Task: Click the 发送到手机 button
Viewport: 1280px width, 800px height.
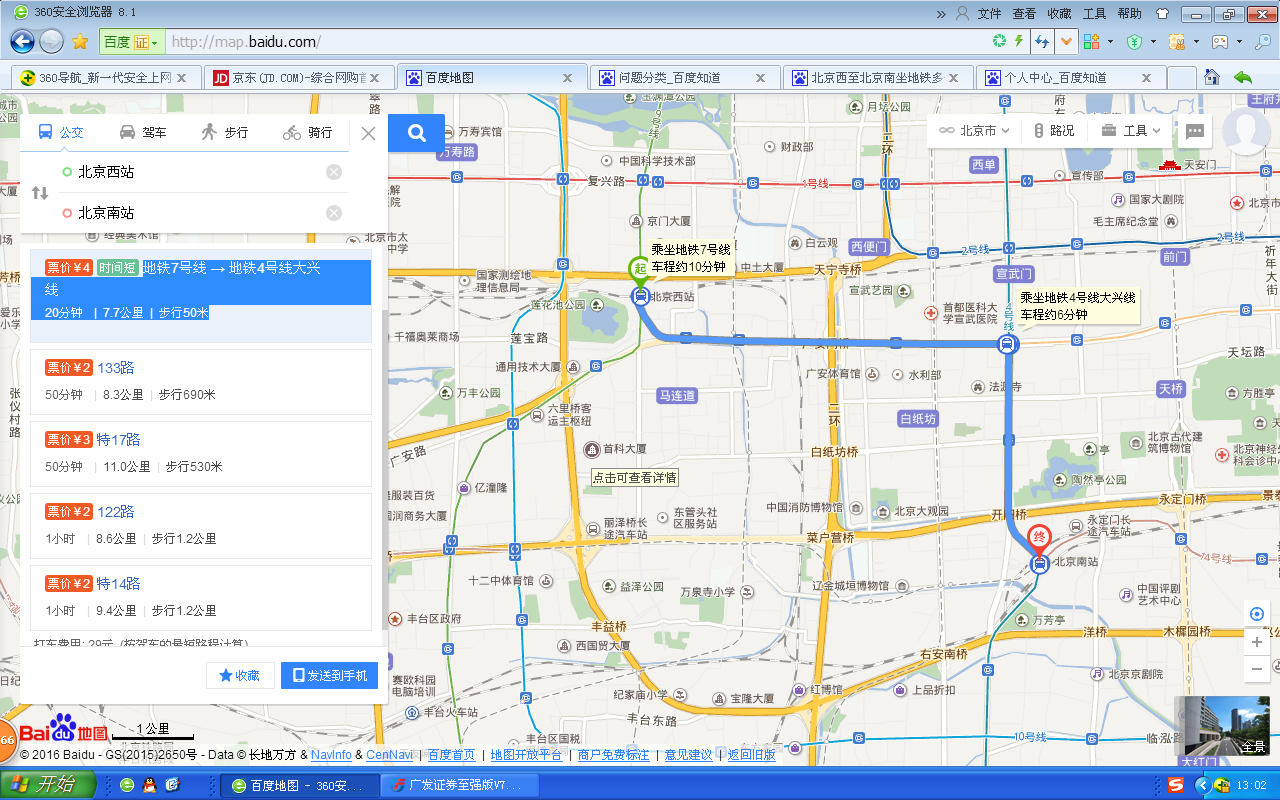Action: tap(329, 676)
